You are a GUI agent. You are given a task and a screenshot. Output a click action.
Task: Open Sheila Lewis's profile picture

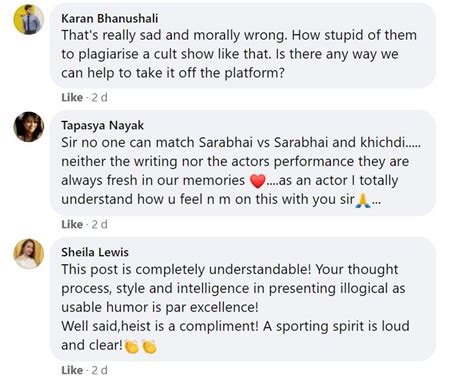29,254
